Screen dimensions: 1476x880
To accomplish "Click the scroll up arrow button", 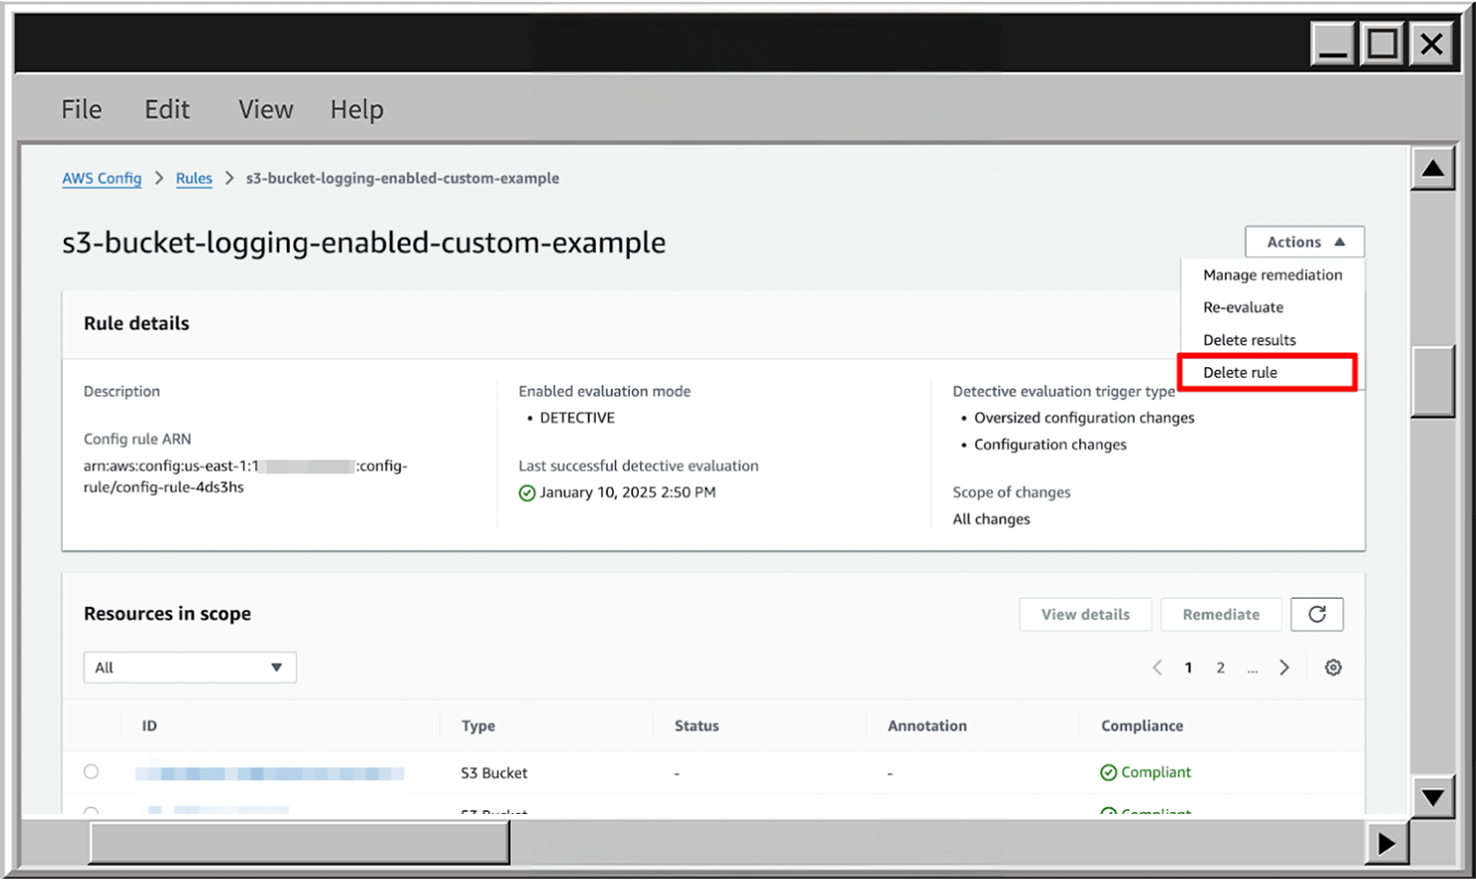I will [x=1433, y=168].
